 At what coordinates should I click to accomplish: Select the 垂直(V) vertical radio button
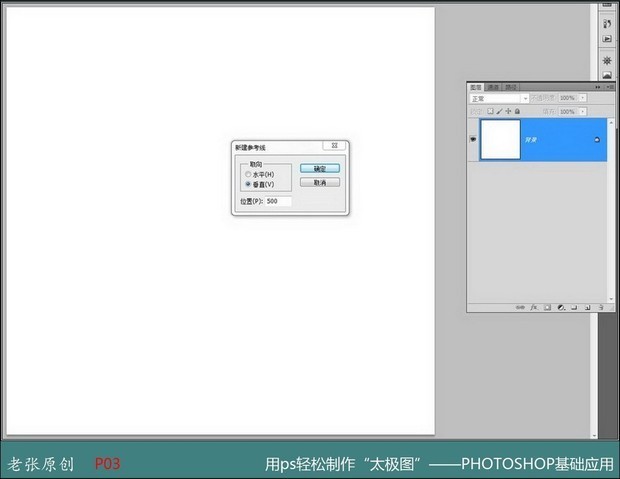click(248, 184)
